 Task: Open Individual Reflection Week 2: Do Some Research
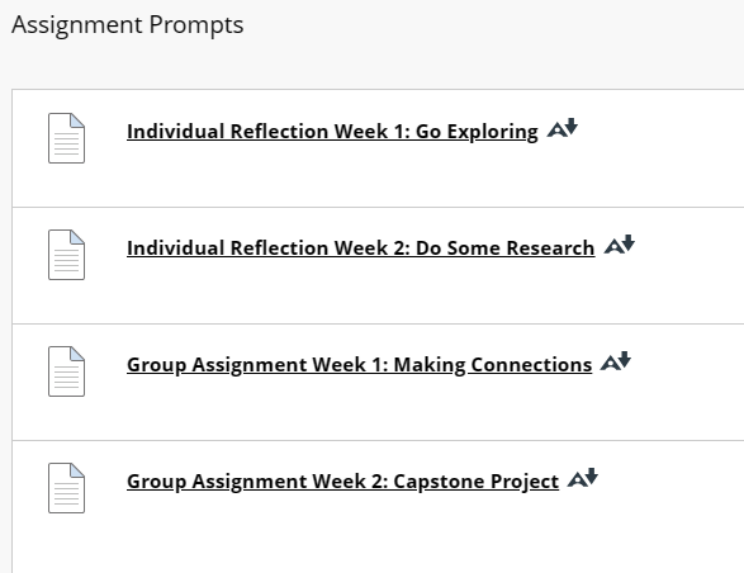(x=360, y=248)
